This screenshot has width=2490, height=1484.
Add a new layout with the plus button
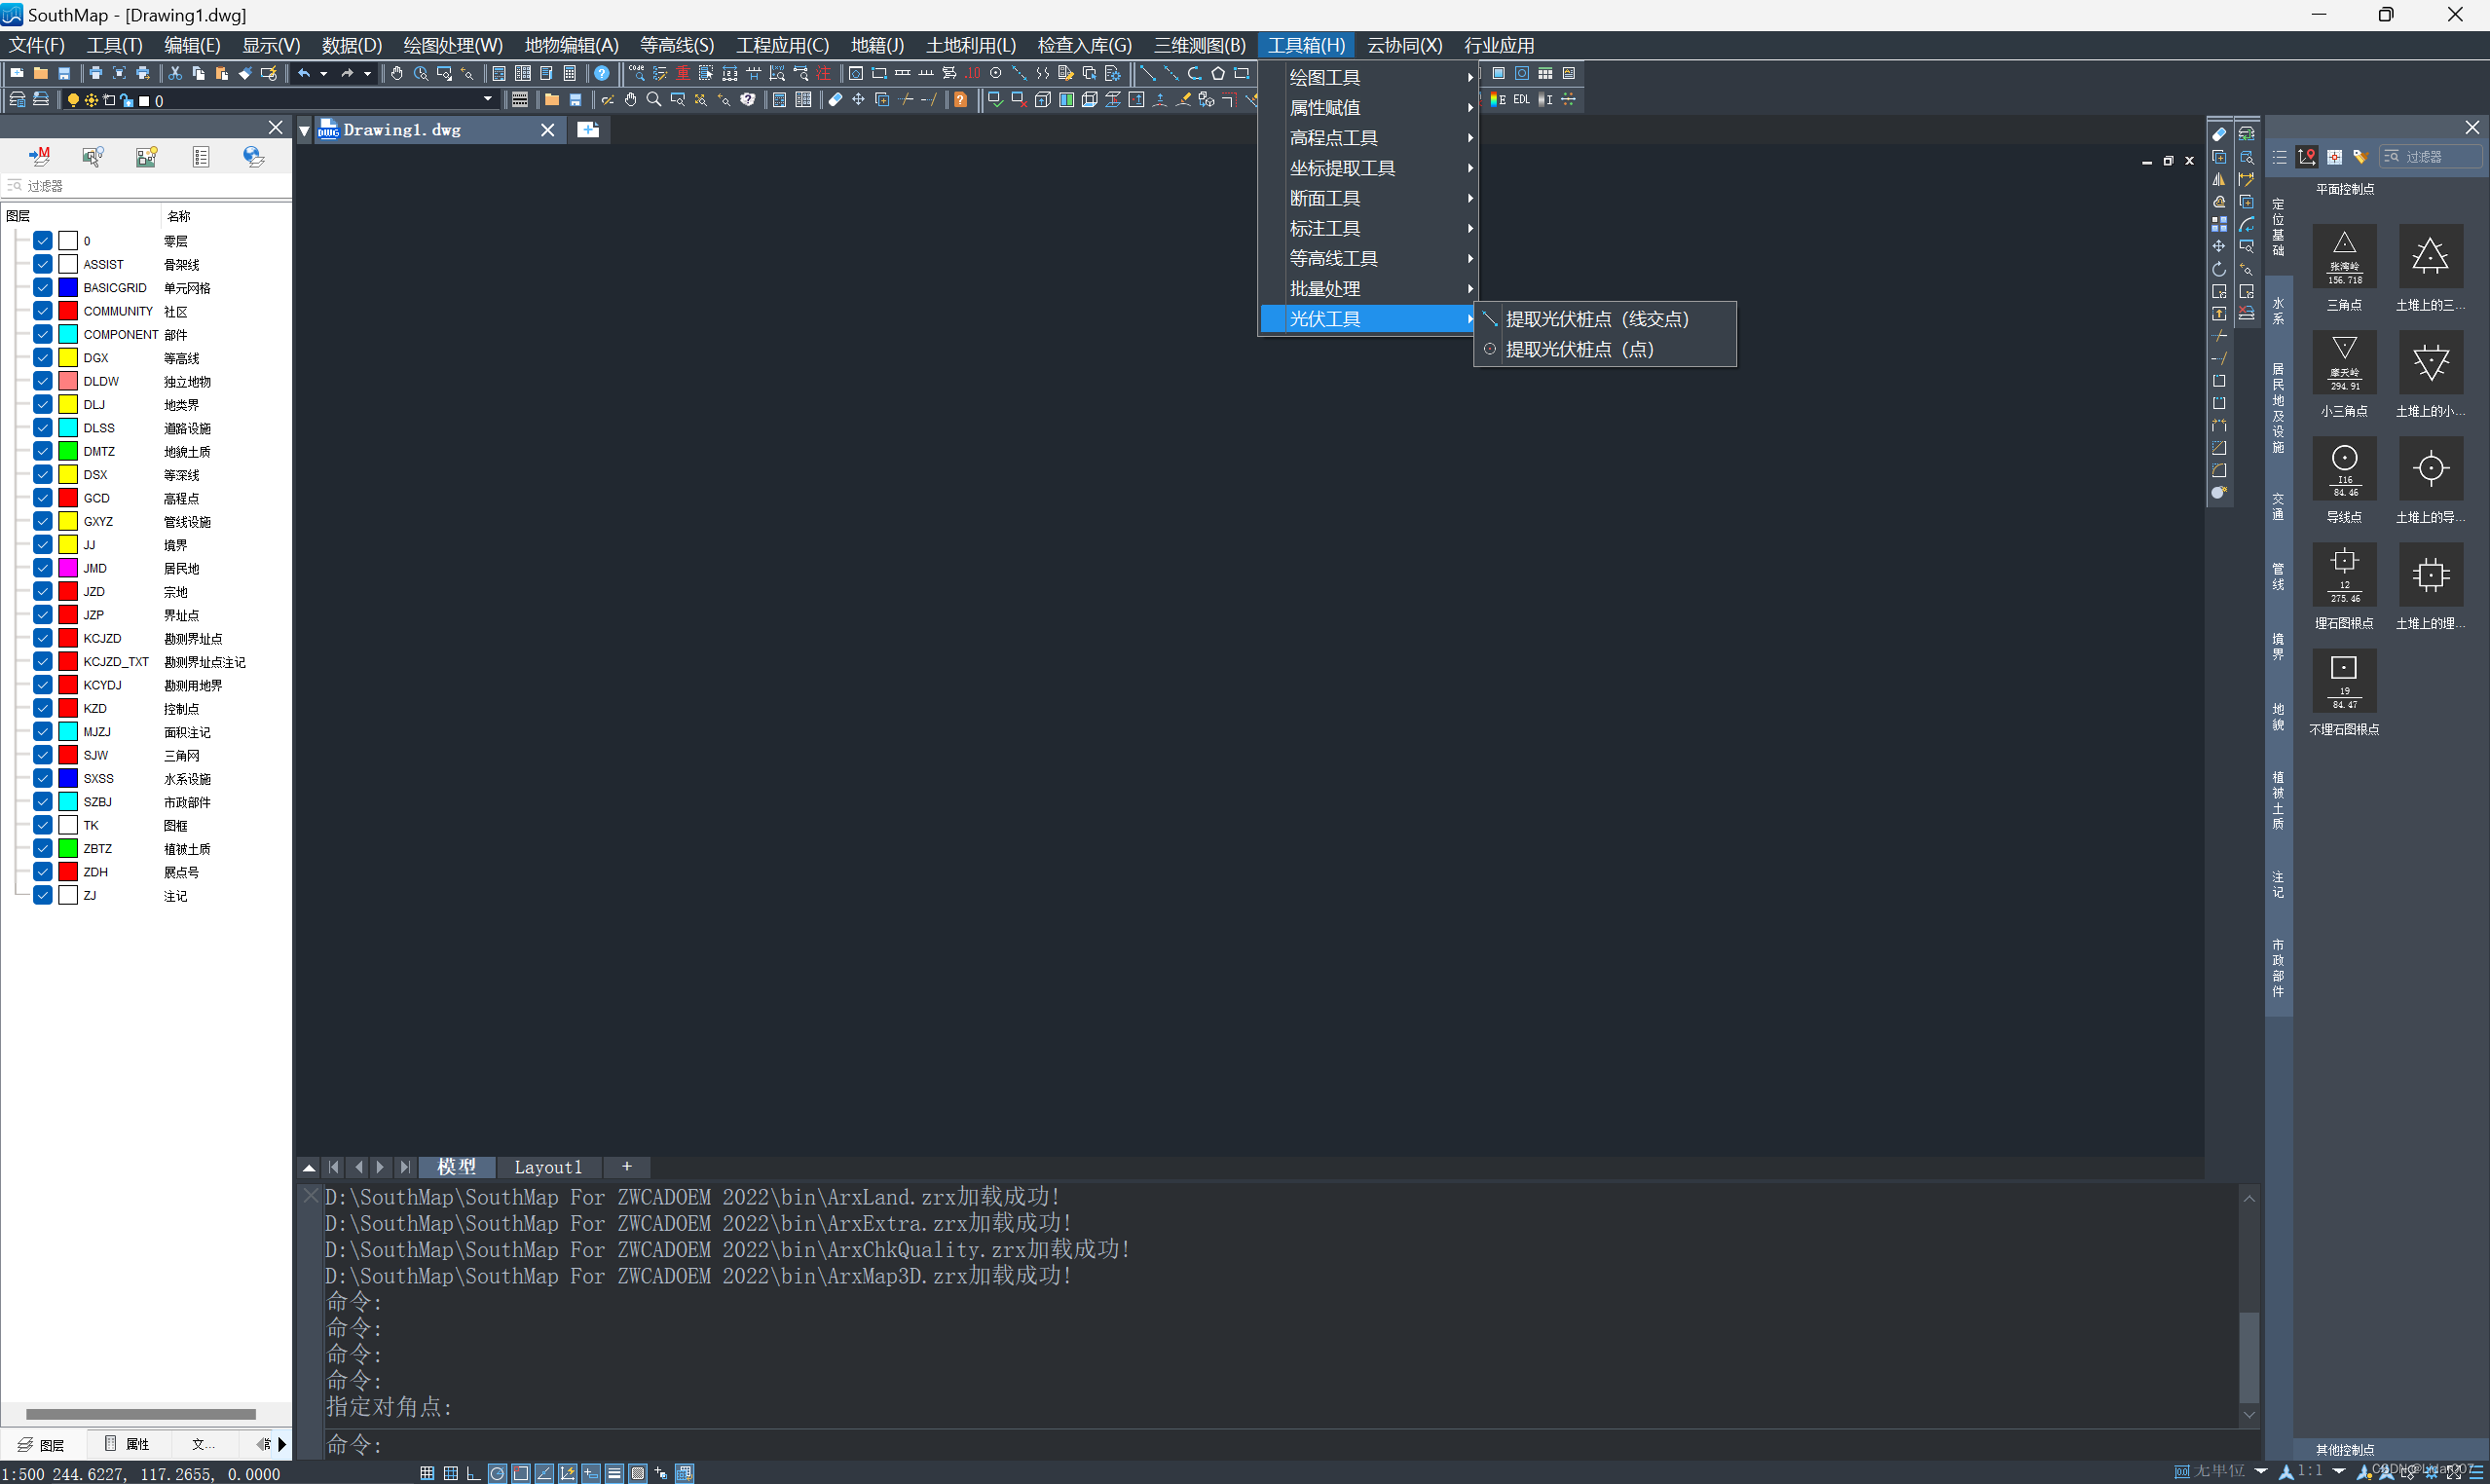point(627,1167)
